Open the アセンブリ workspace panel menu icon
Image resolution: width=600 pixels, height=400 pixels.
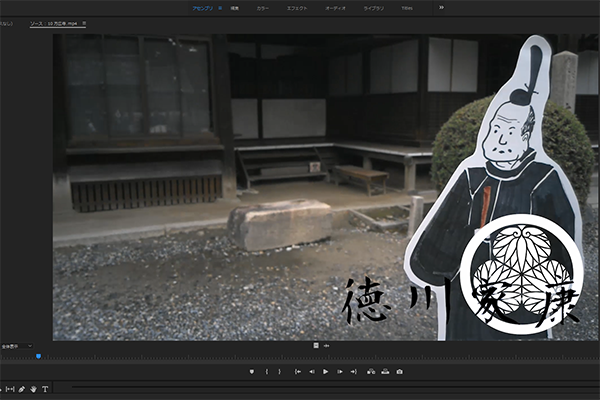click(x=220, y=8)
